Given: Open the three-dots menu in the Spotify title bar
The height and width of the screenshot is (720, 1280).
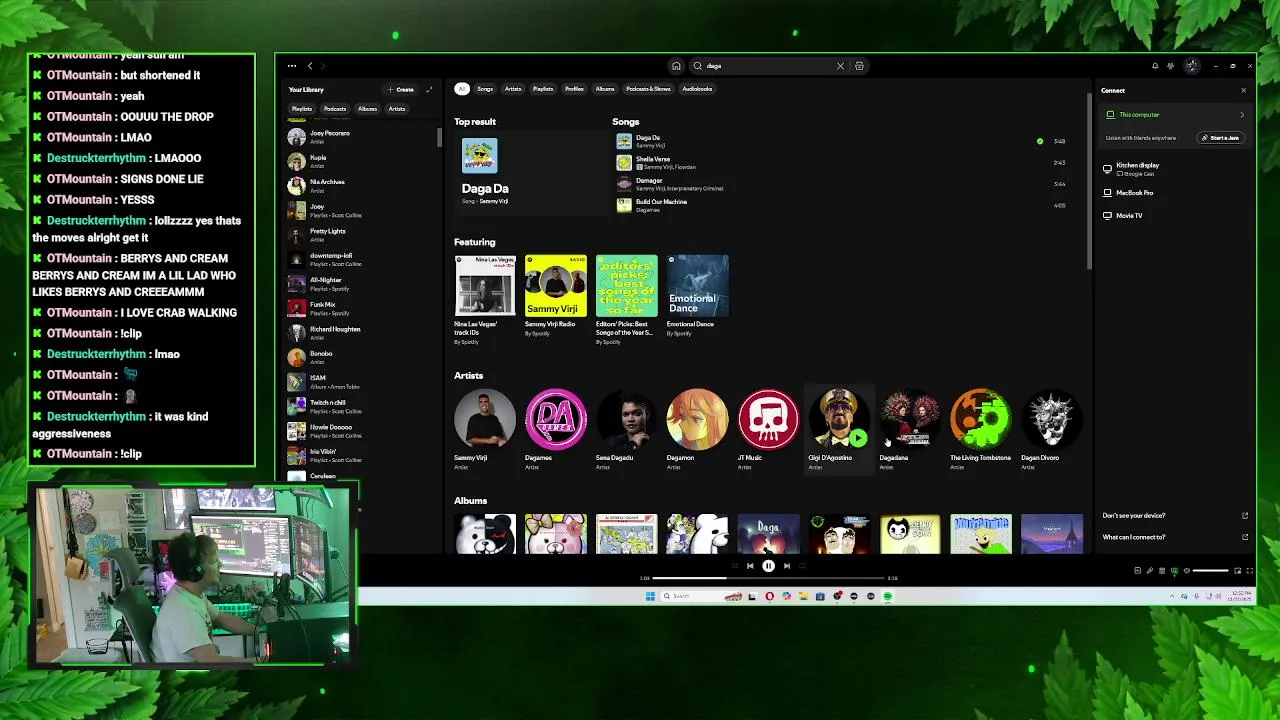Looking at the screenshot, I should [291, 66].
